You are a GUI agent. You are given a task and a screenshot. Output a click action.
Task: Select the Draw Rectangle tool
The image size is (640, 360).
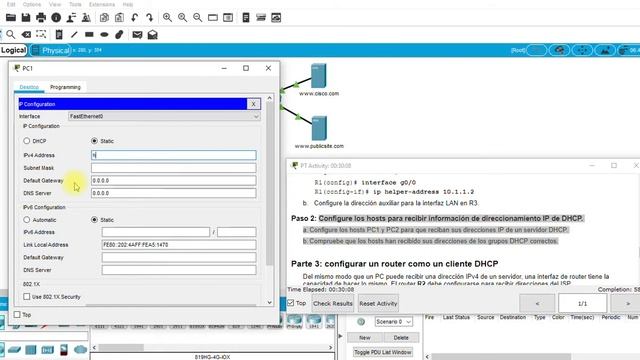pyautogui.click(x=89, y=35)
